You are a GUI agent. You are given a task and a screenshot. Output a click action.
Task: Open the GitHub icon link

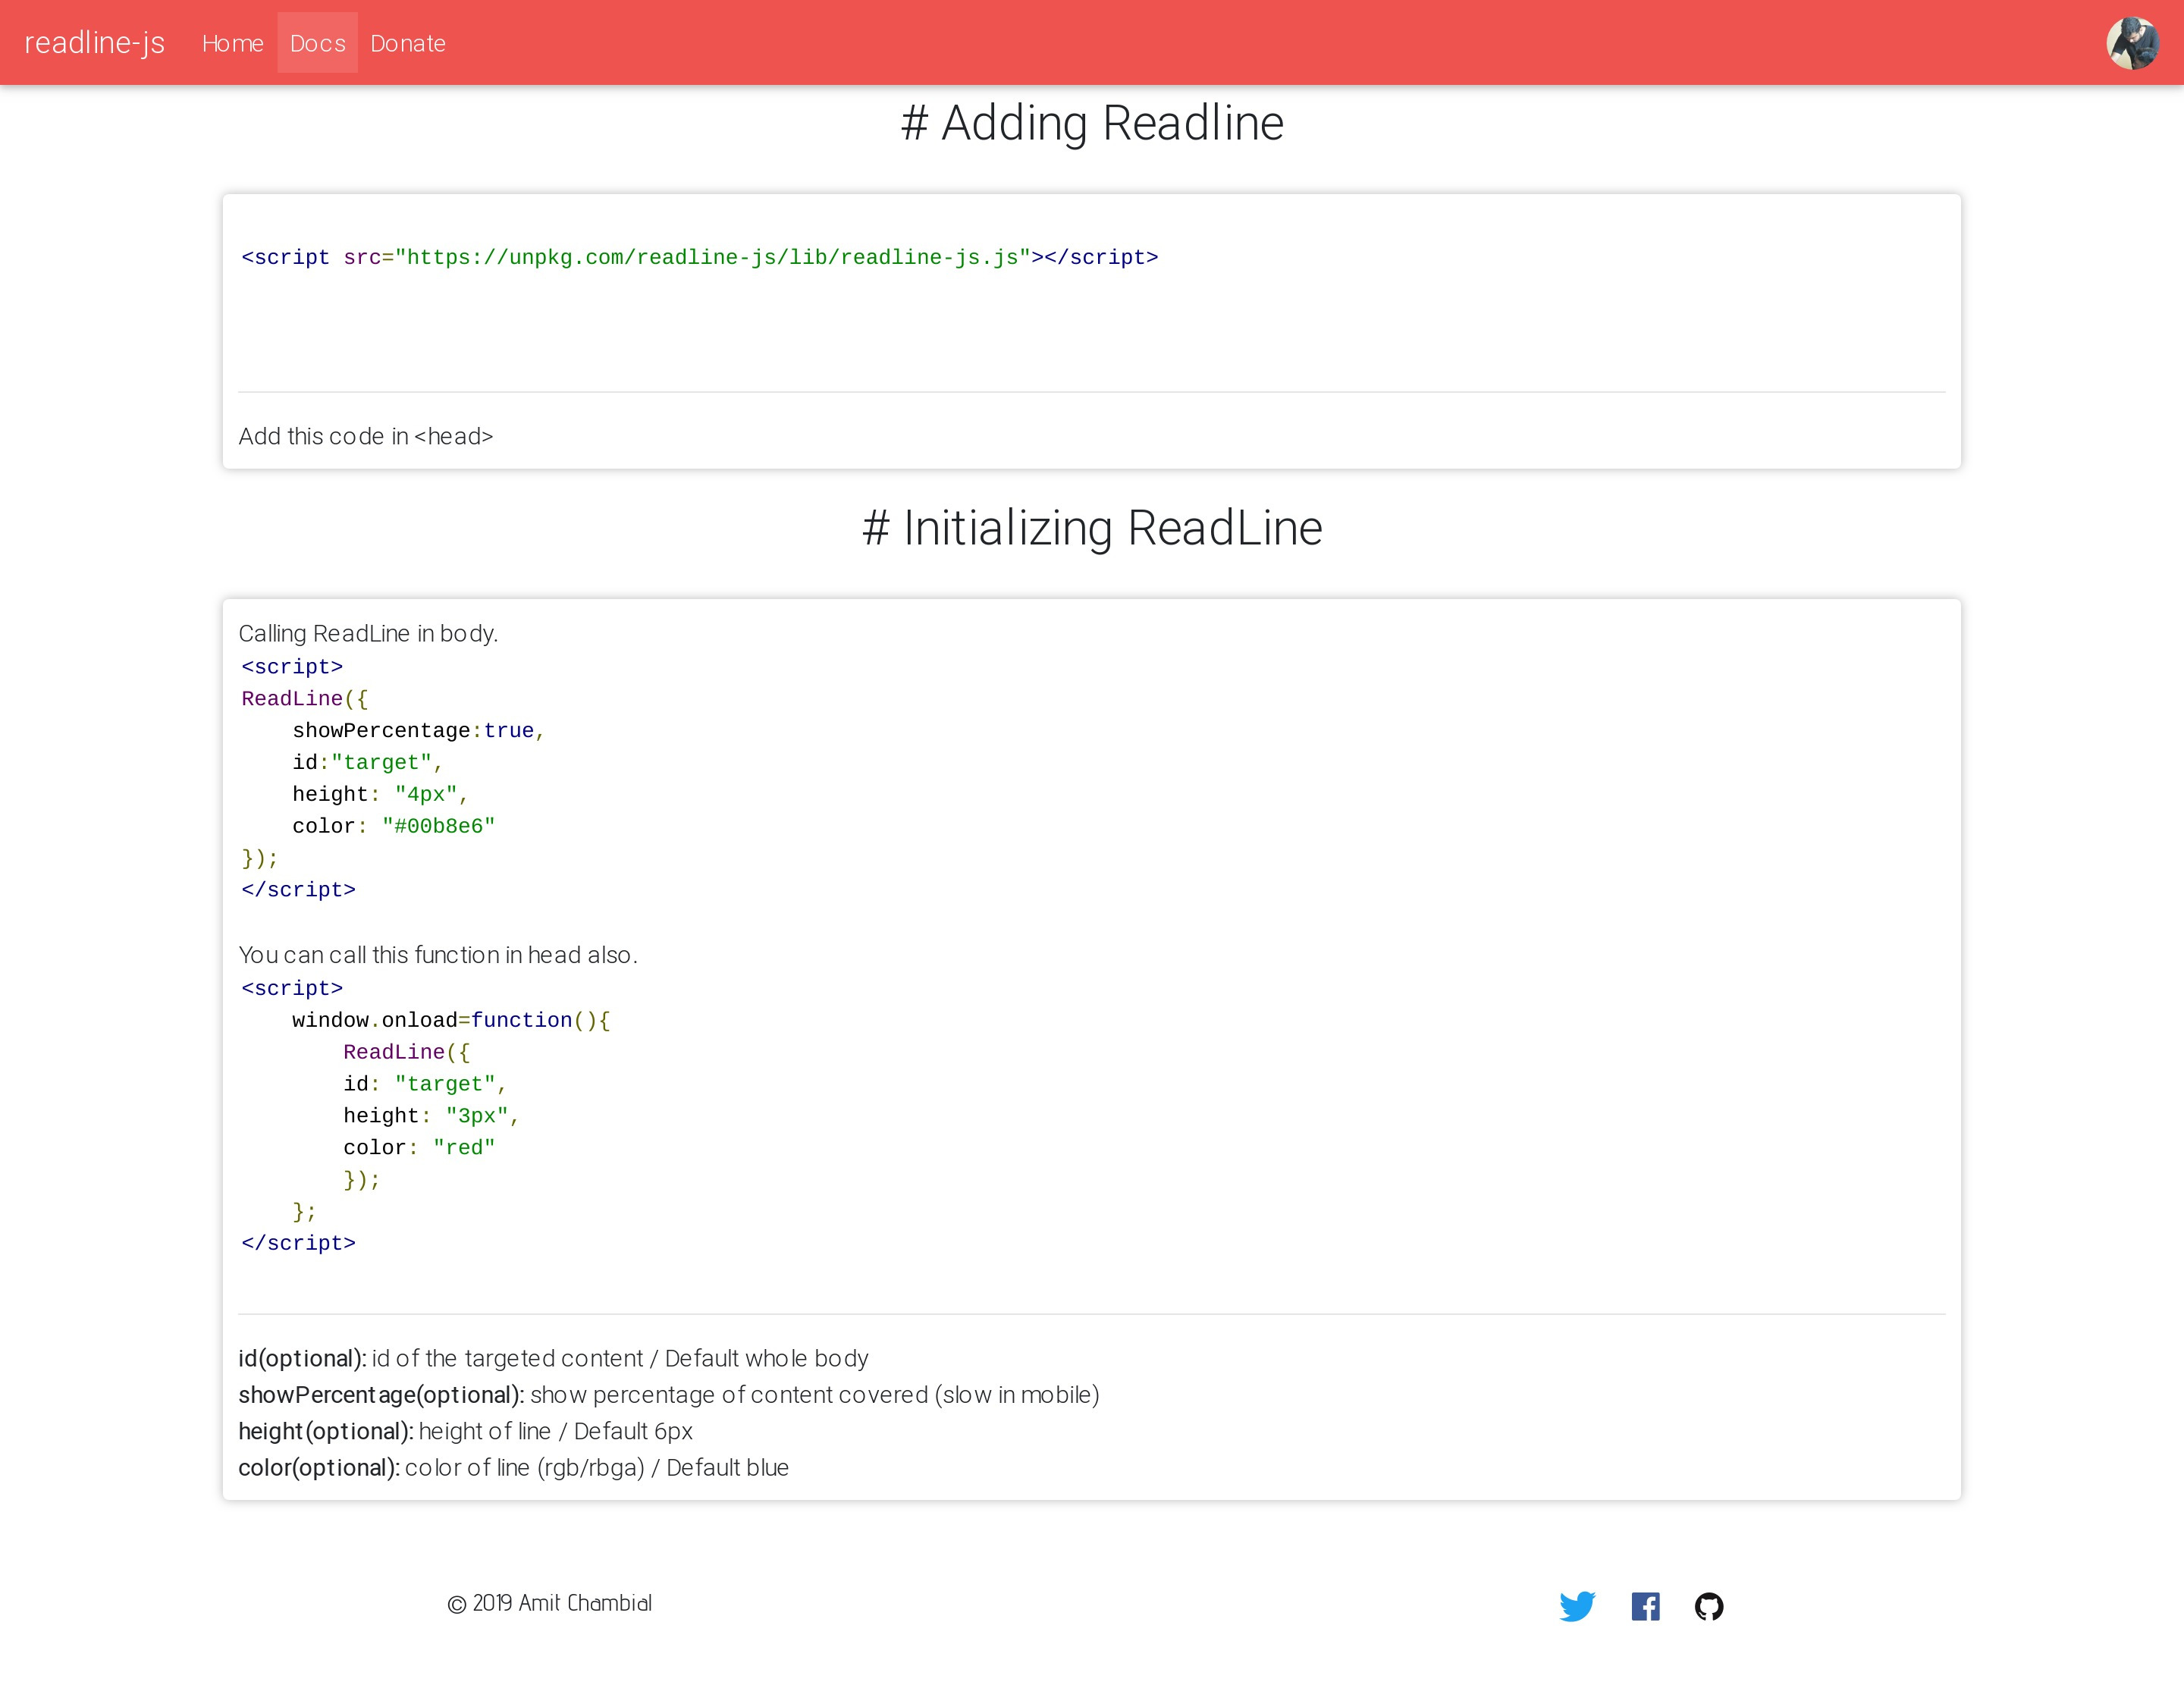(1709, 1606)
